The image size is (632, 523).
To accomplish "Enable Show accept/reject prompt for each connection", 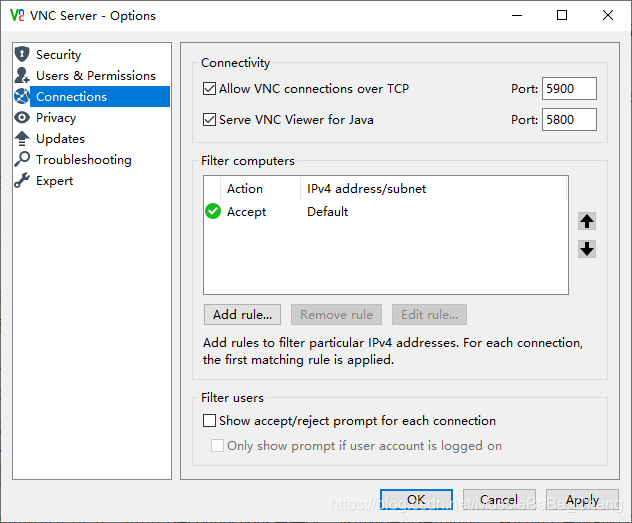I will click(209, 421).
